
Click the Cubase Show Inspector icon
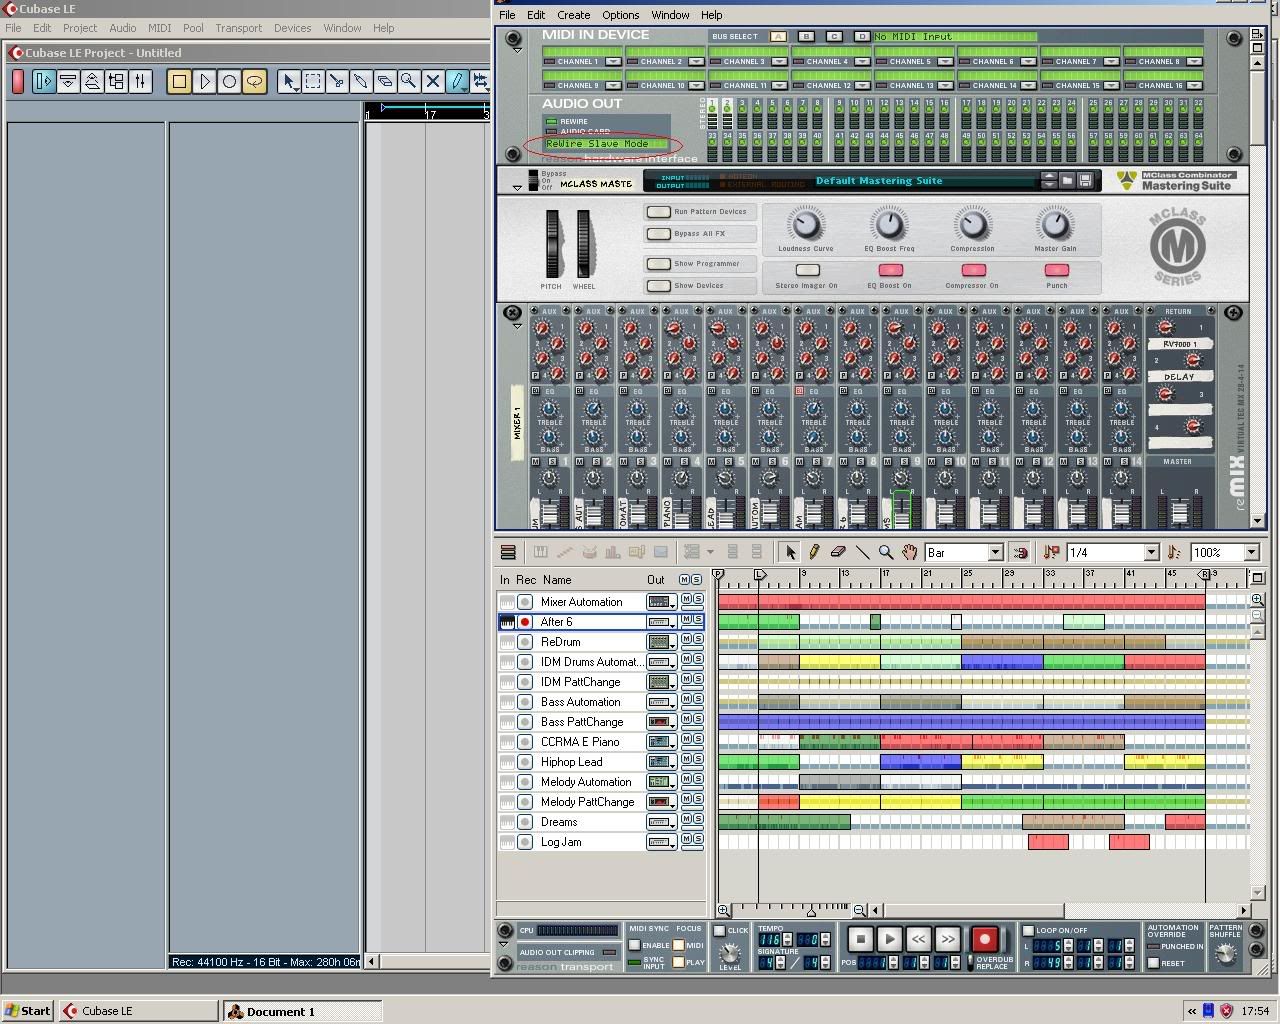[x=44, y=81]
